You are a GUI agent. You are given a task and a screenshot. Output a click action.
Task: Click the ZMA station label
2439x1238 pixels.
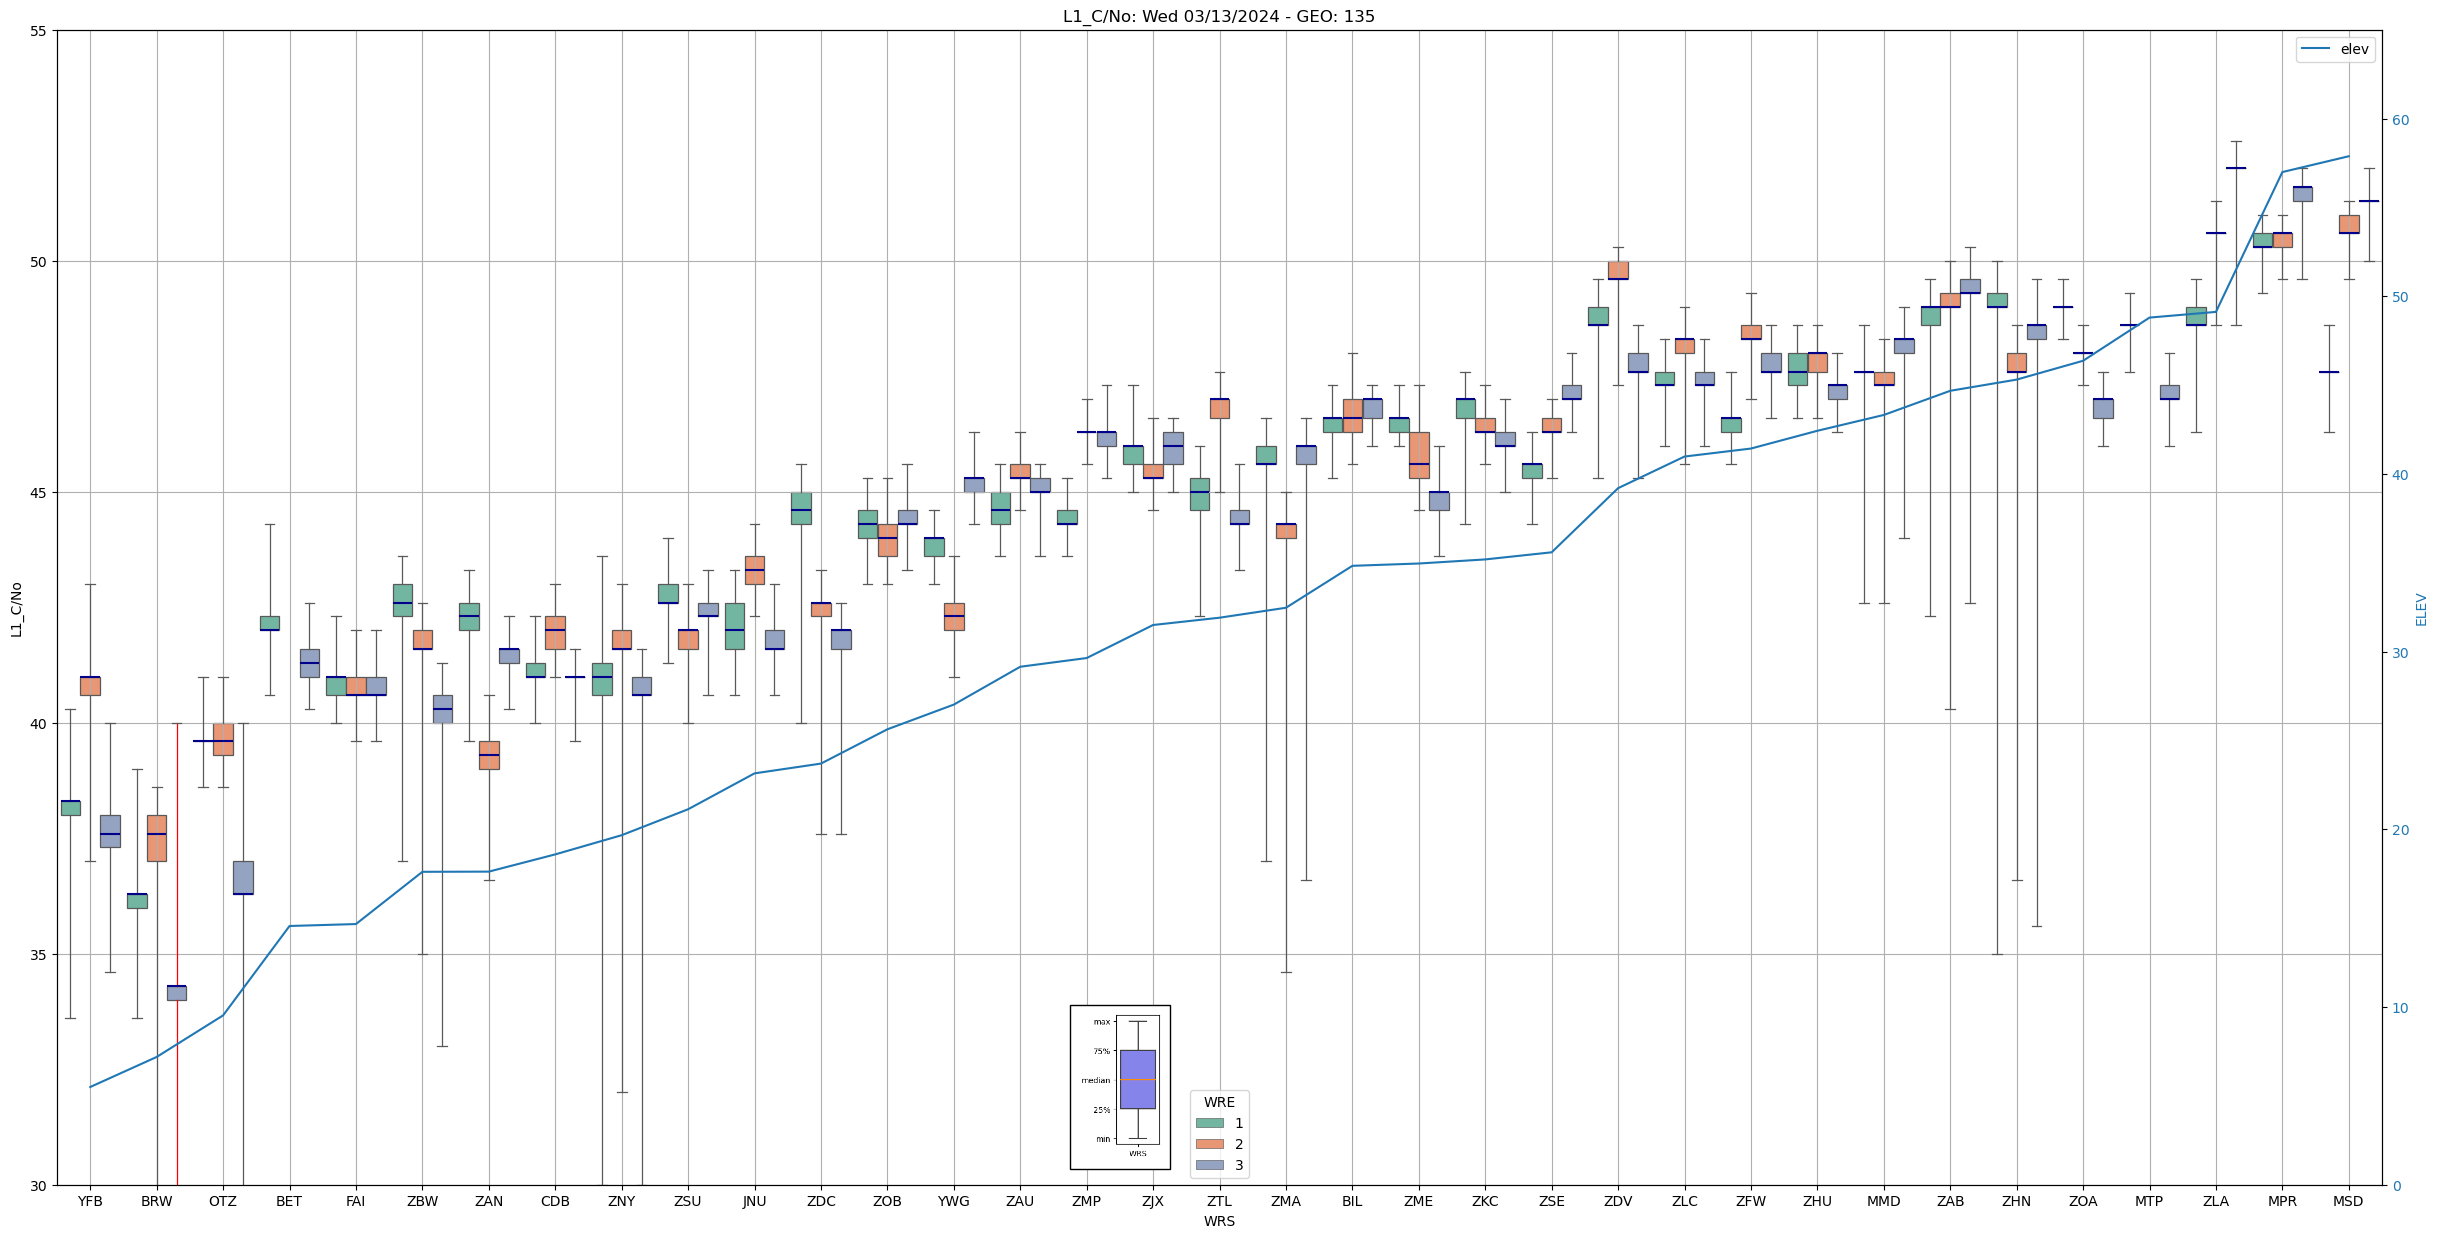(1286, 1202)
